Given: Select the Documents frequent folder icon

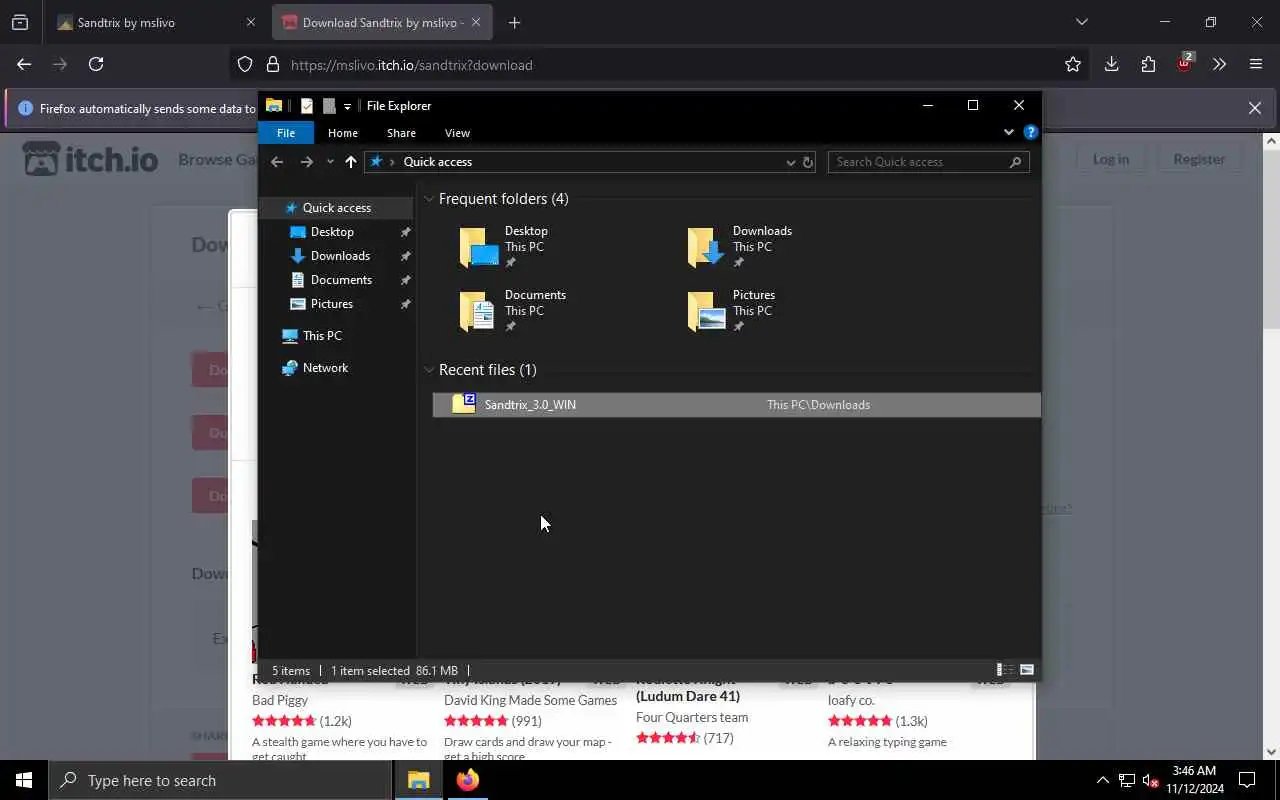Looking at the screenshot, I should [479, 312].
